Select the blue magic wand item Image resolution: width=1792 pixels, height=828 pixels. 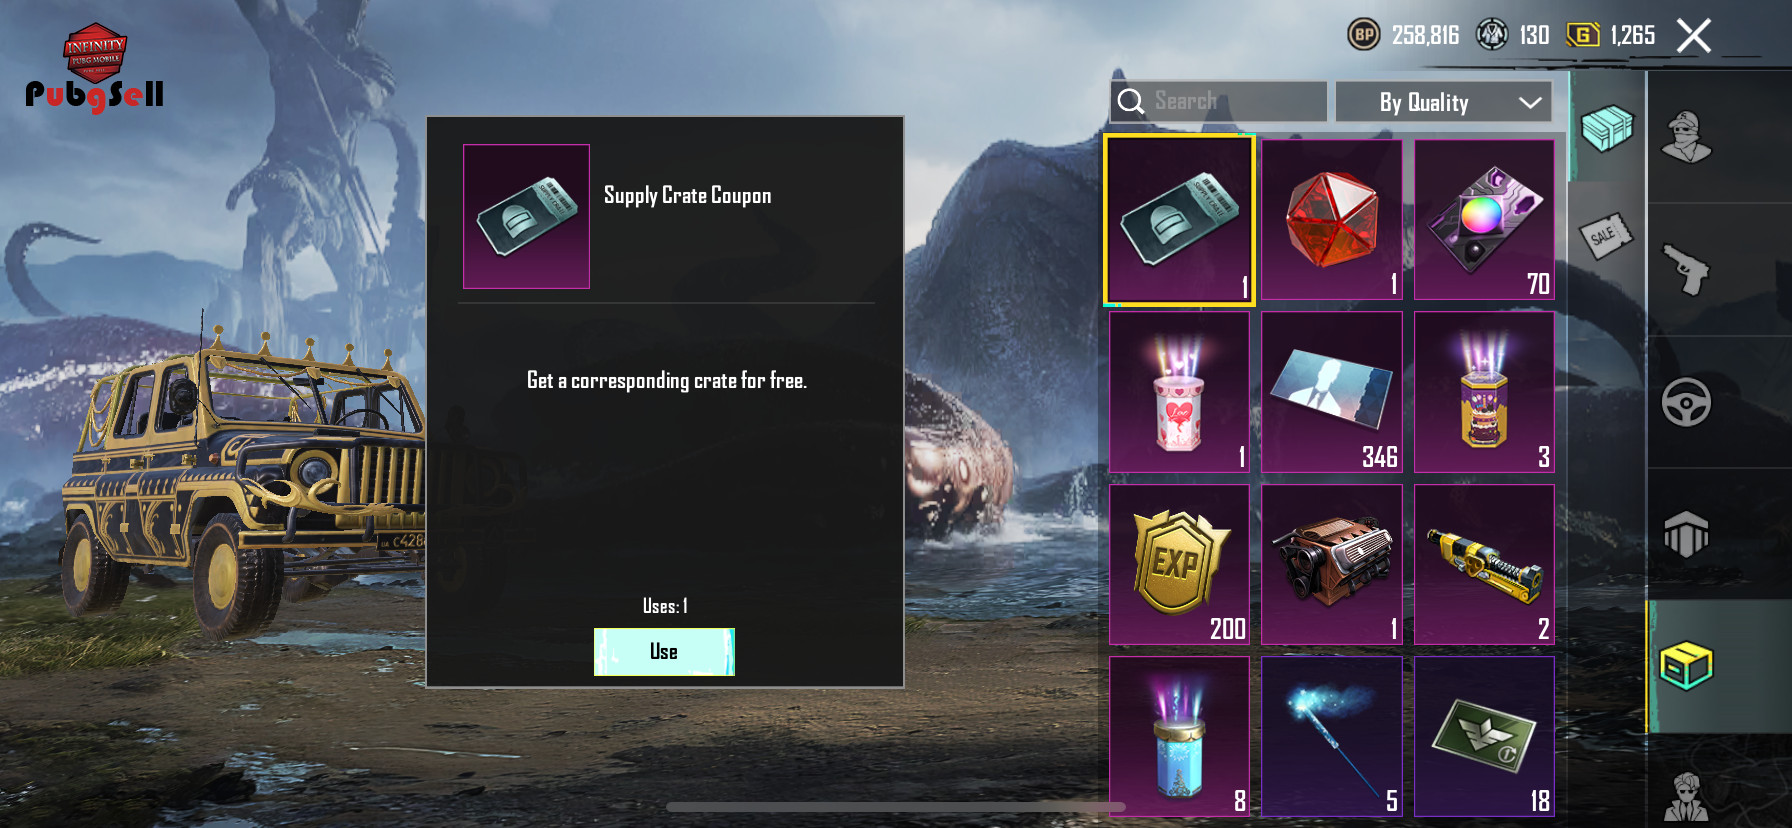coord(1332,736)
